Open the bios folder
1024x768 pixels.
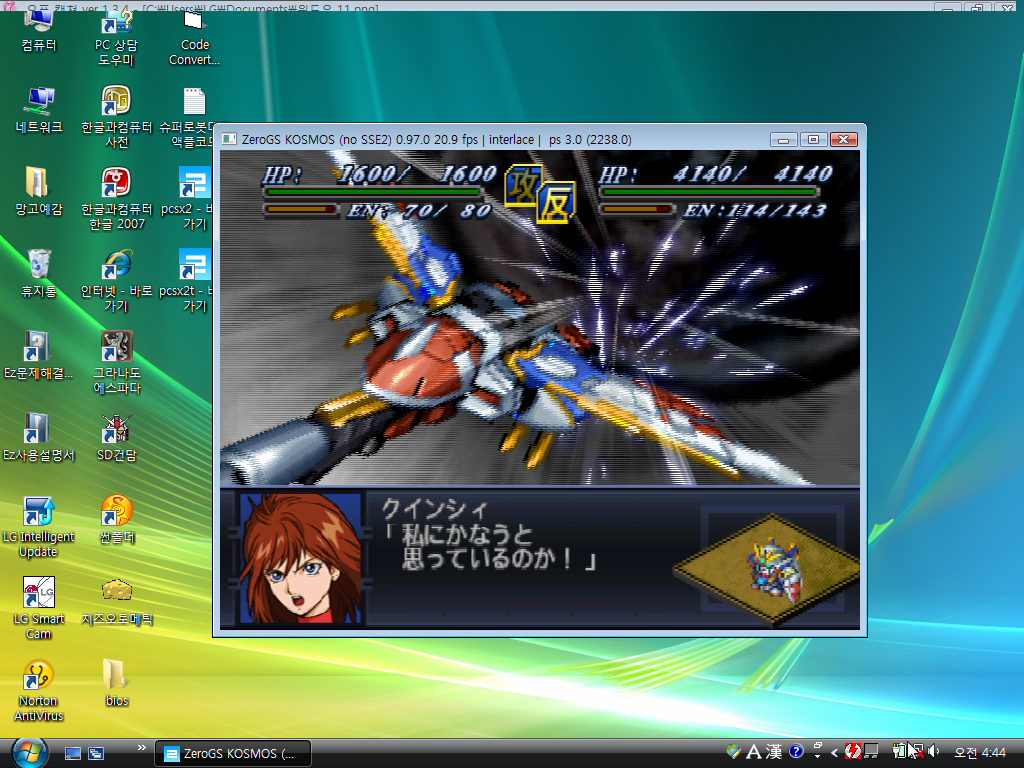click(116, 684)
